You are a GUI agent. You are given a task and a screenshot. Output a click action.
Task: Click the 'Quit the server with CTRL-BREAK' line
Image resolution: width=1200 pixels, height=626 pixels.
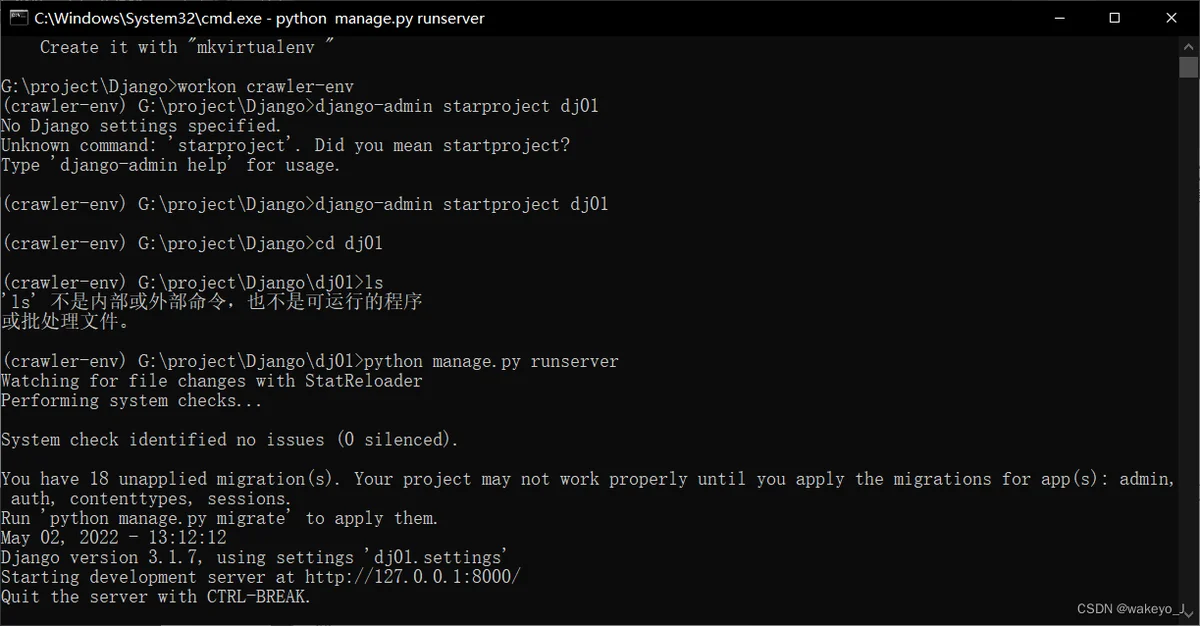(x=155, y=597)
